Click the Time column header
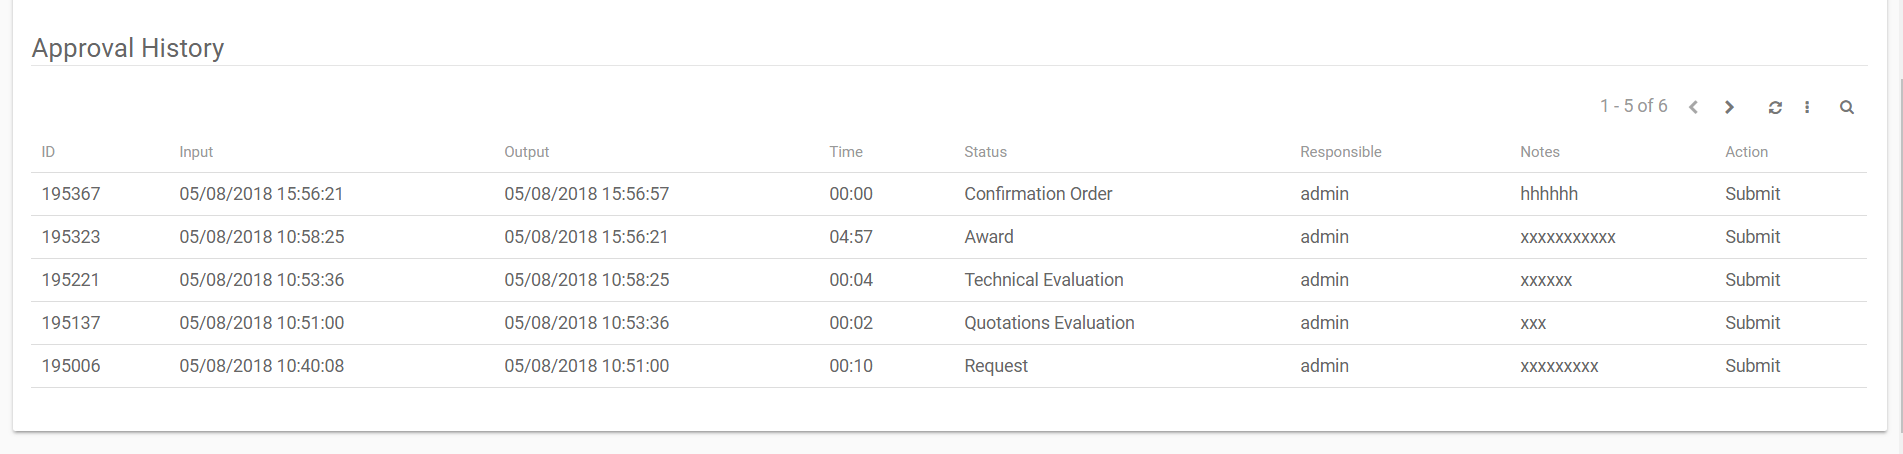 [x=845, y=152]
